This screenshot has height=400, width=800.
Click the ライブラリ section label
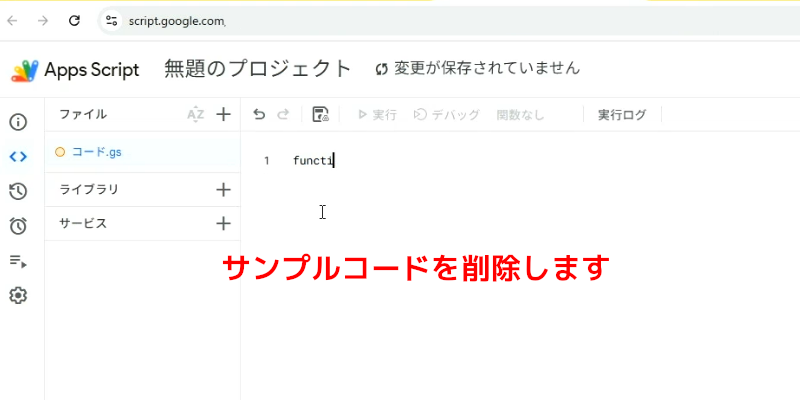(x=89, y=189)
